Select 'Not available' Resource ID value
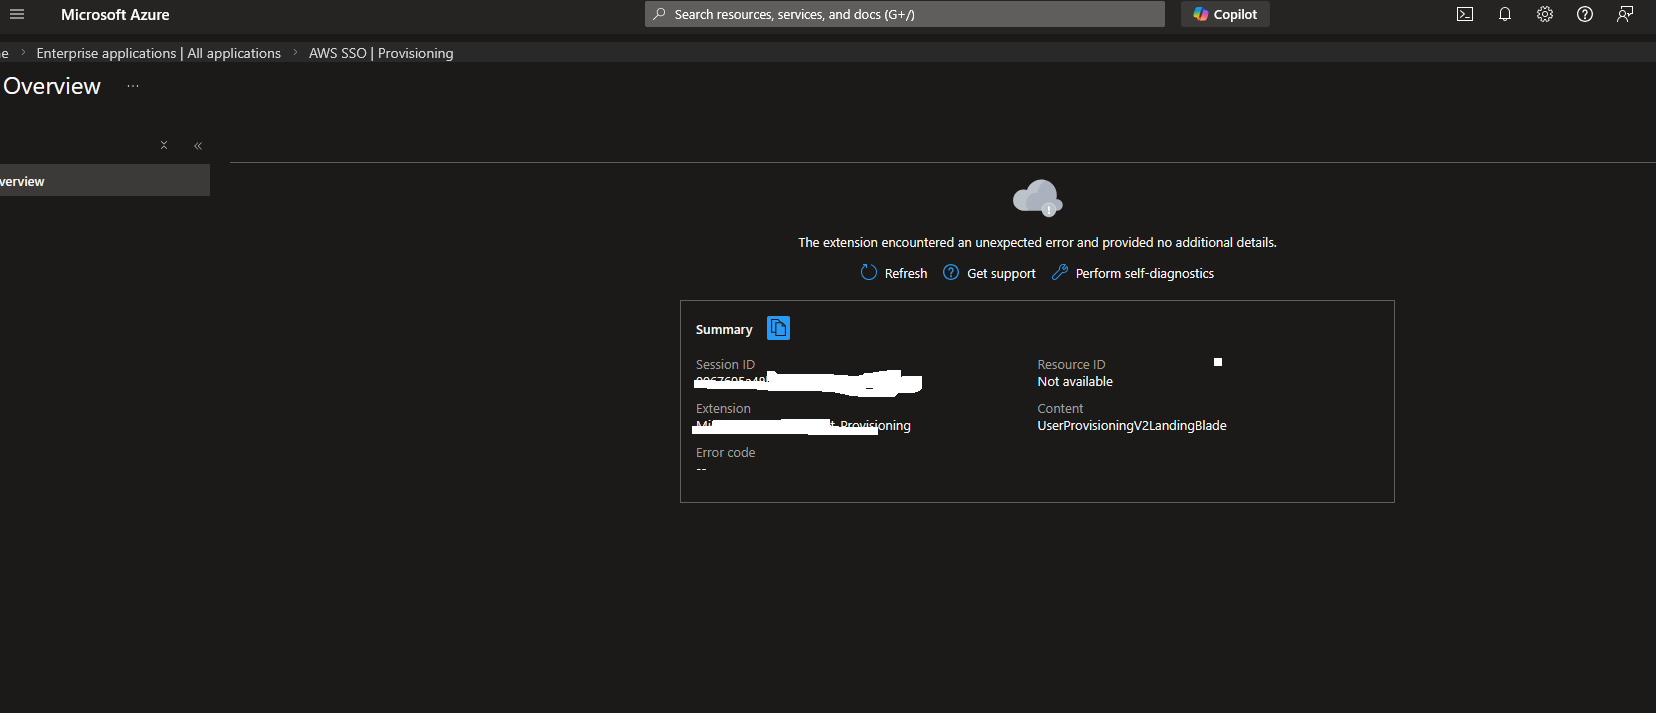This screenshot has width=1656, height=713. point(1075,382)
